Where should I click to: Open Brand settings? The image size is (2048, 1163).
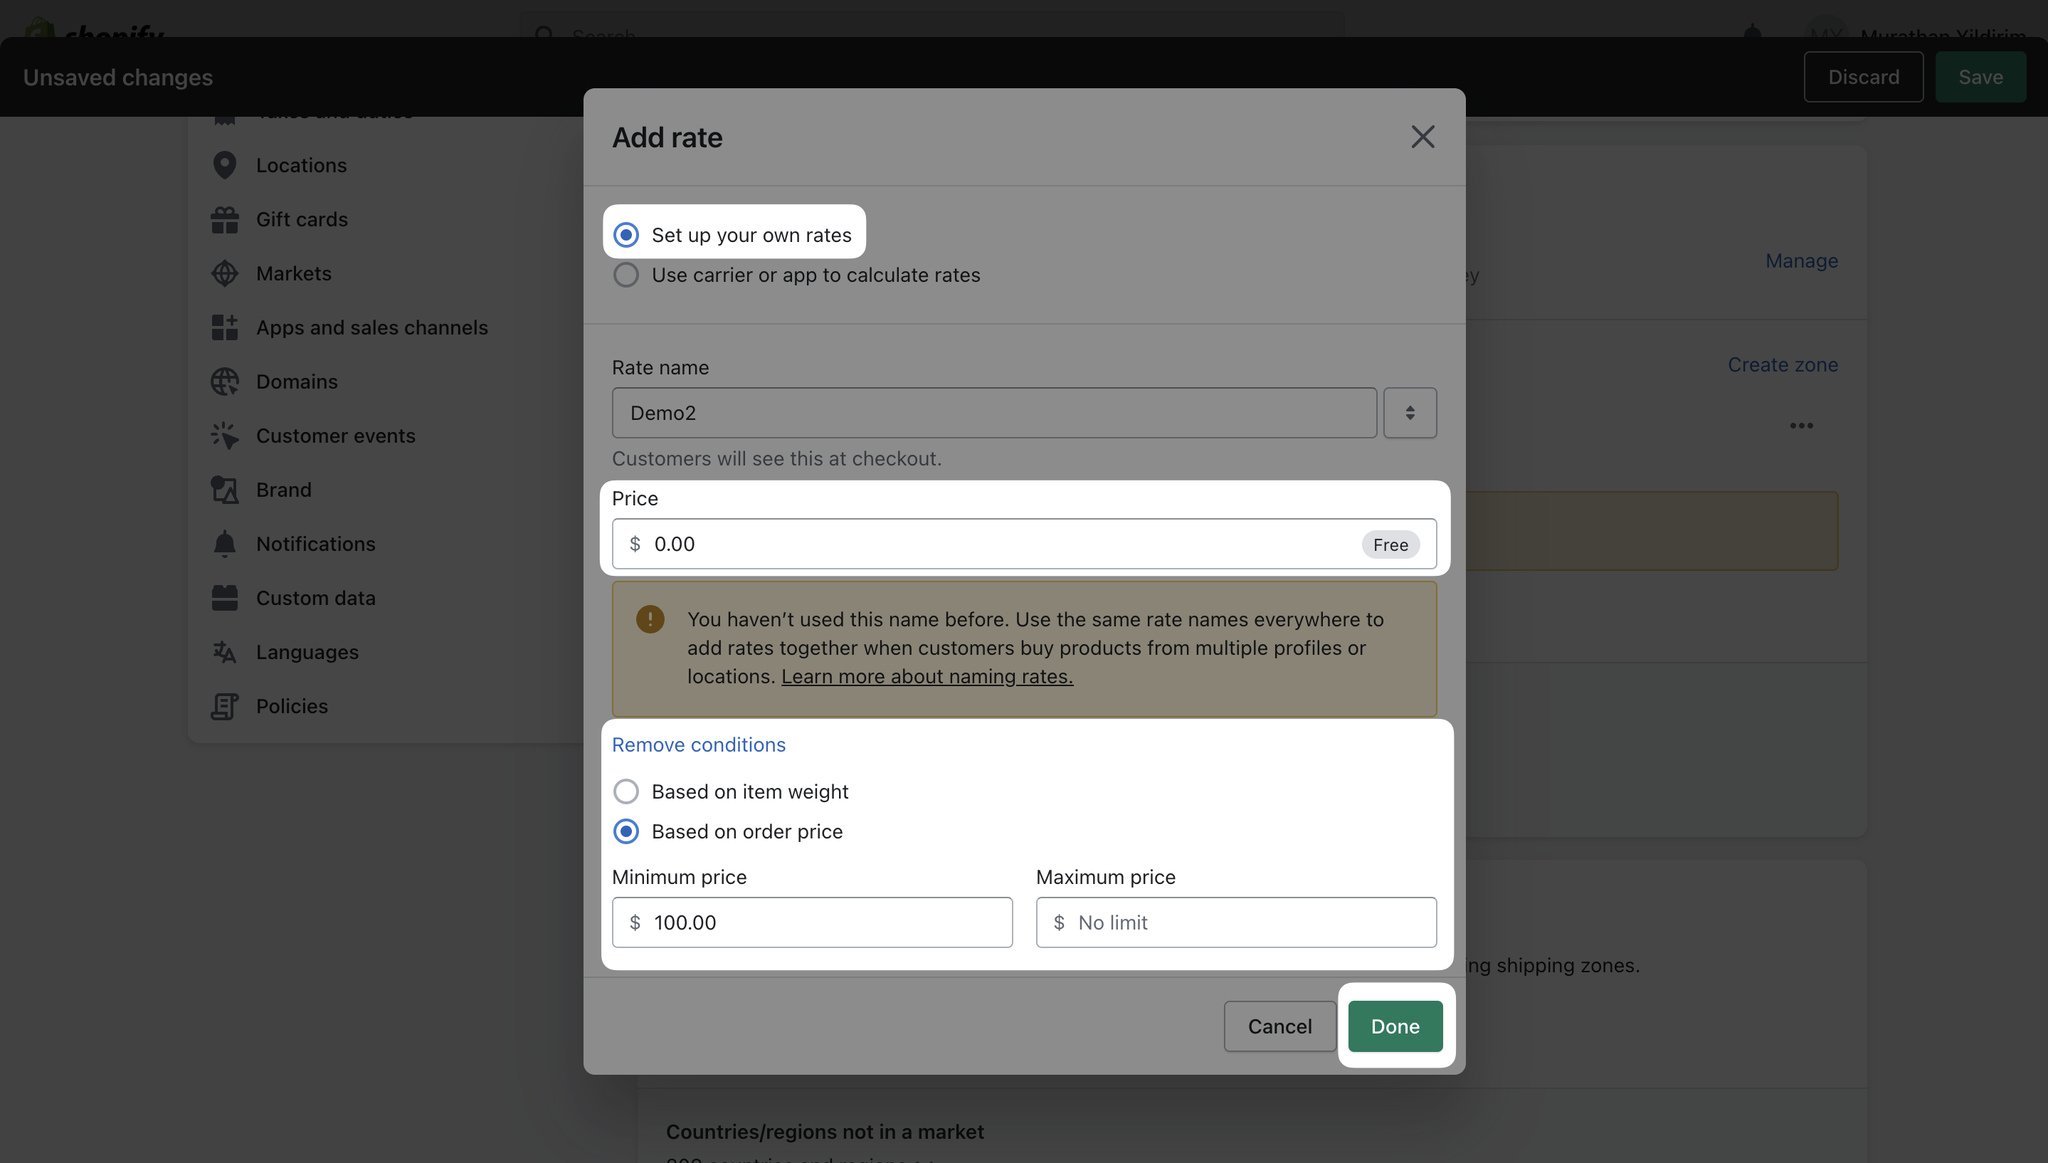pyautogui.click(x=284, y=489)
